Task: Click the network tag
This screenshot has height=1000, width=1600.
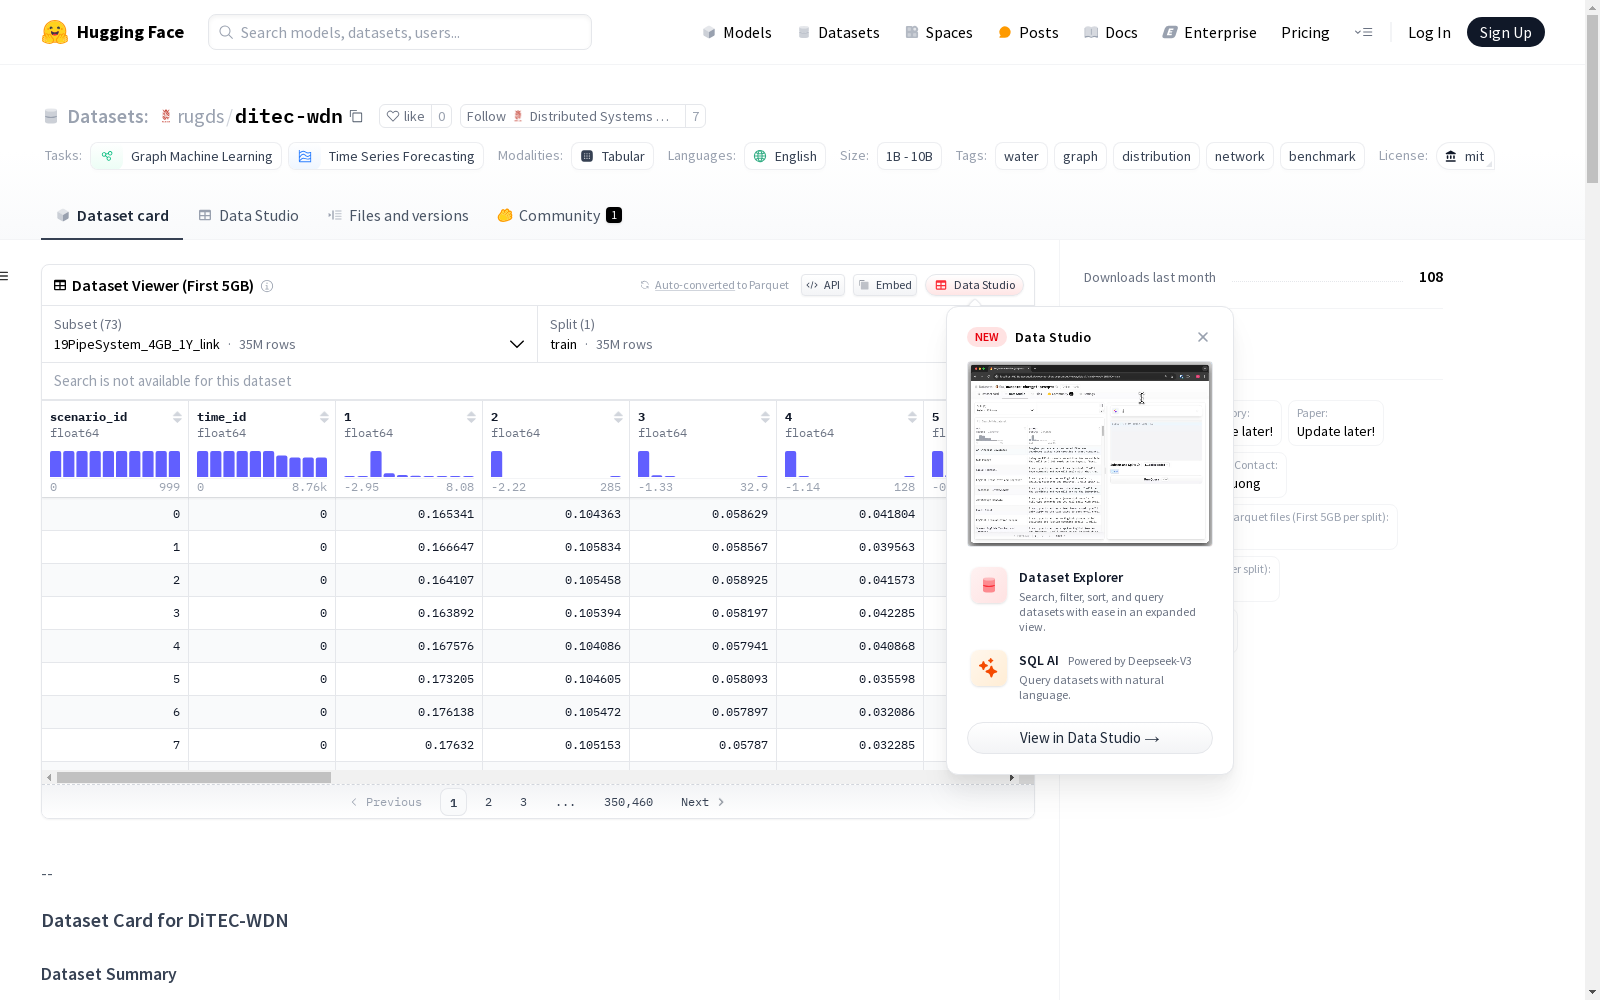Action: (1240, 156)
